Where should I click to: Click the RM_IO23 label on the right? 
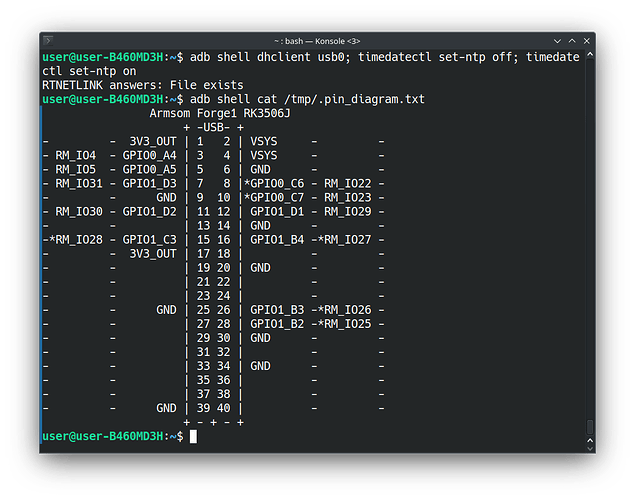[x=347, y=198]
